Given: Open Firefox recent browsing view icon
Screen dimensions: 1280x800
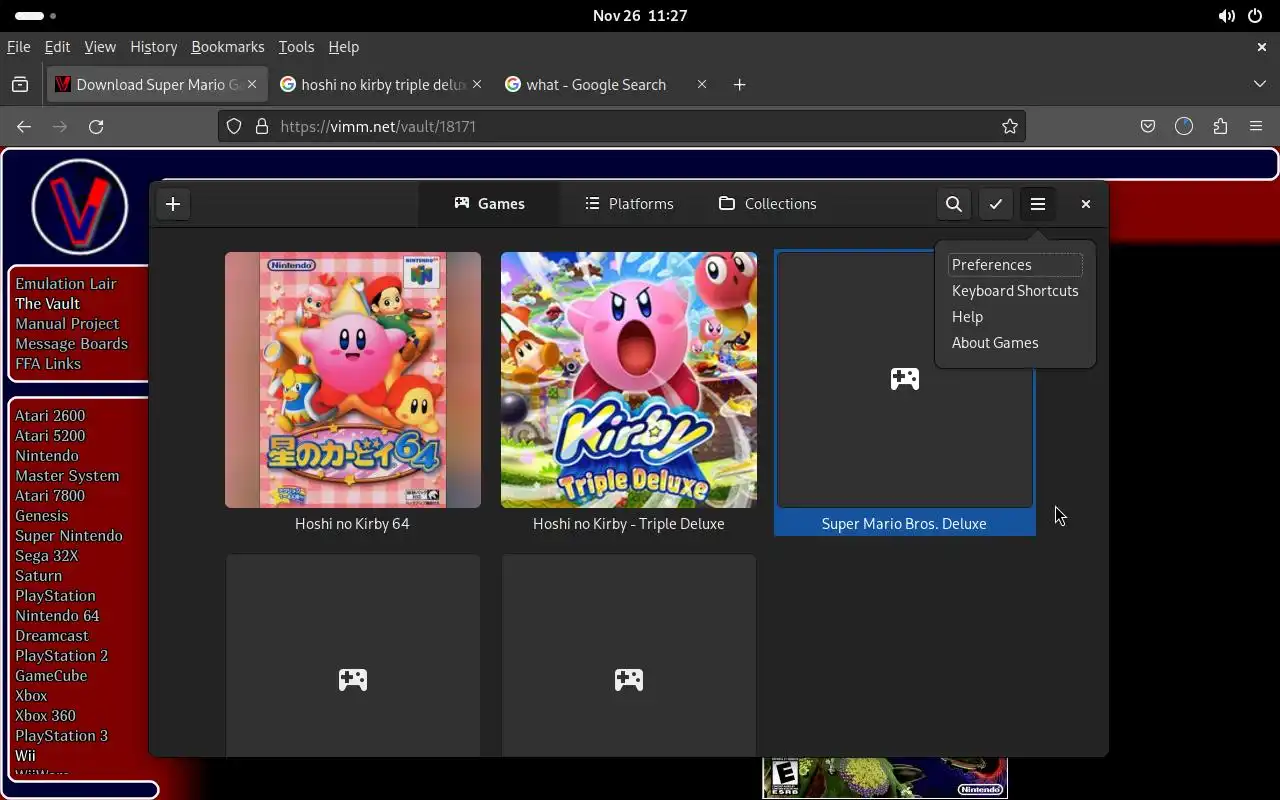Looking at the screenshot, I should [20, 85].
